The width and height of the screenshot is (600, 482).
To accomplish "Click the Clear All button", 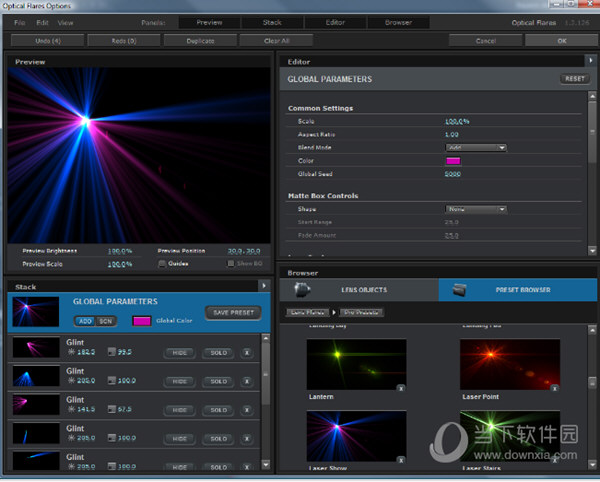I will tap(276, 41).
